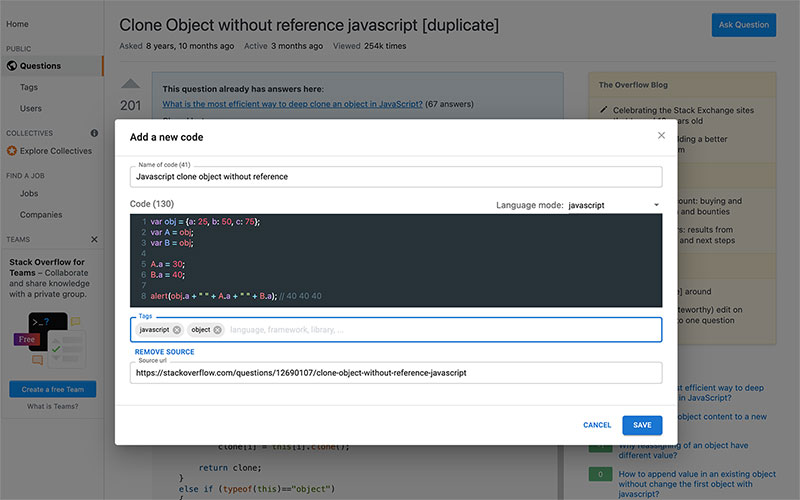Image resolution: width=800 pixels, height=500 pixels.
Task: Click the Name of code field
Action: click(x=396, y=177)
